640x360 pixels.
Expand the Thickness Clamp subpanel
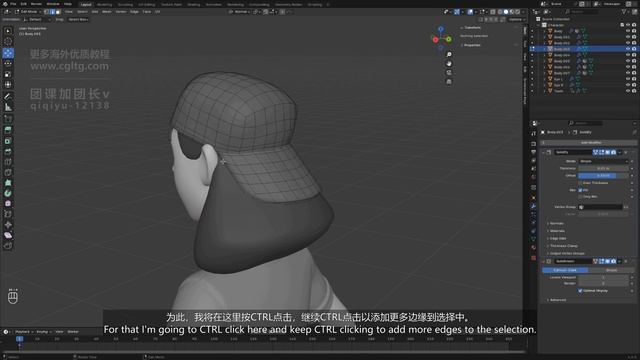[563, 246]
